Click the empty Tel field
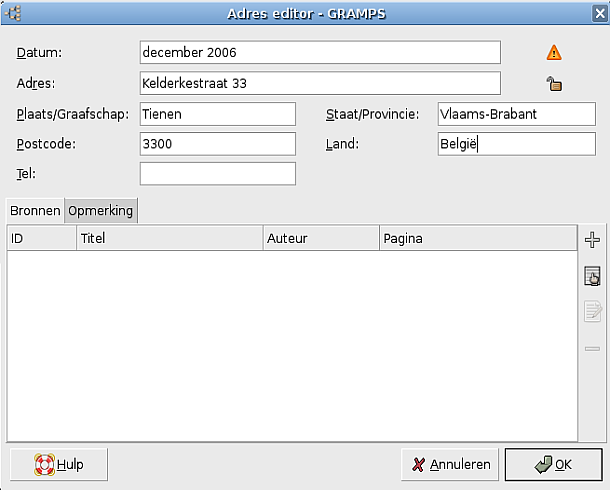This screenshot has width=610, height=490. (x=218, y=174)
